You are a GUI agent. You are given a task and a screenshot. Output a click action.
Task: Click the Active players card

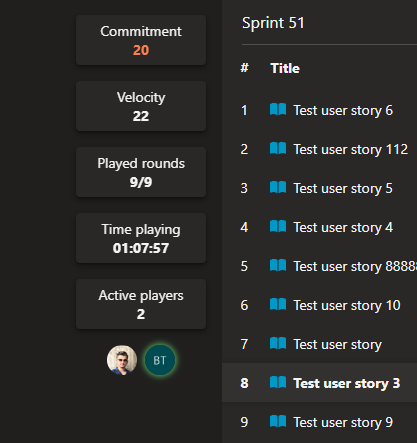pyautogui.click(x=141, y=304)
